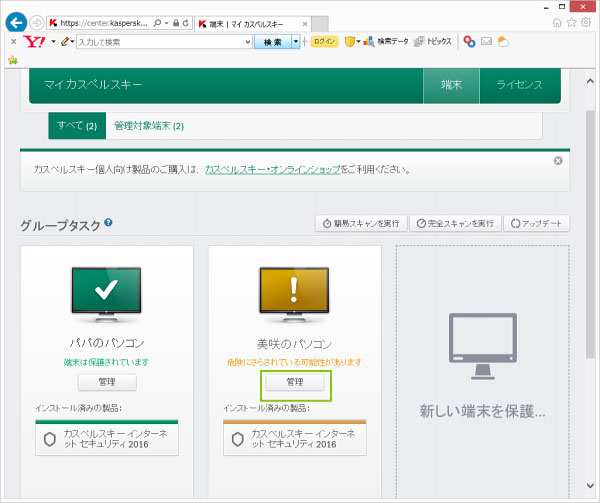Click 新しい端末を保護... text
Screen dimensions: 600x503
[x=483, y=412]
